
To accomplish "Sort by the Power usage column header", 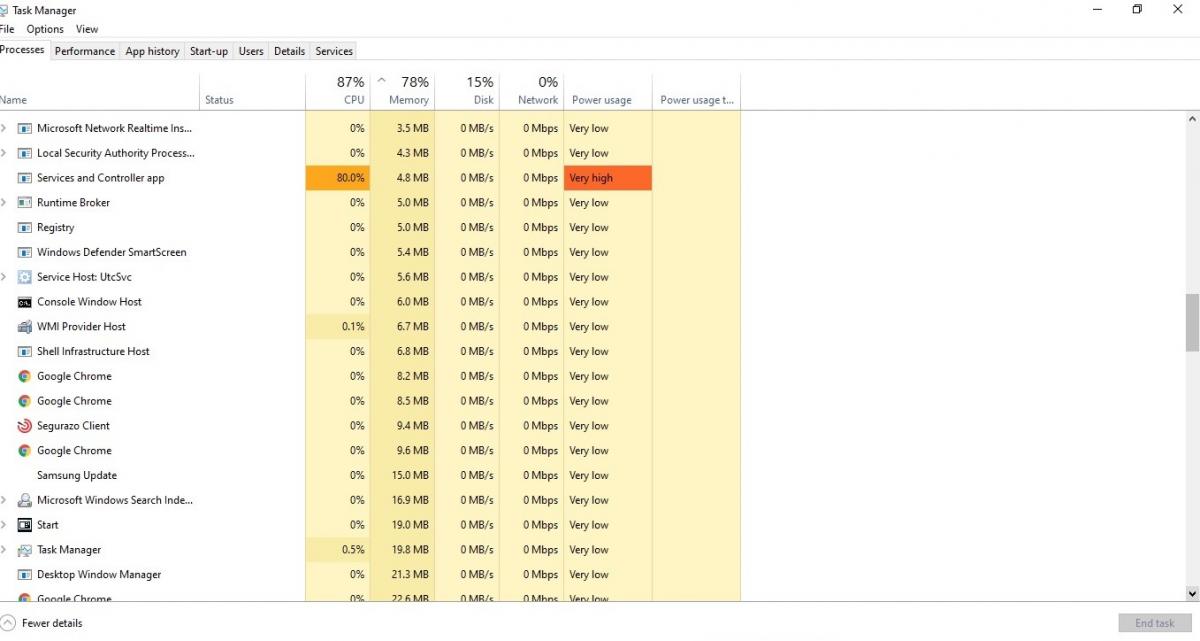I will point(608,92).
